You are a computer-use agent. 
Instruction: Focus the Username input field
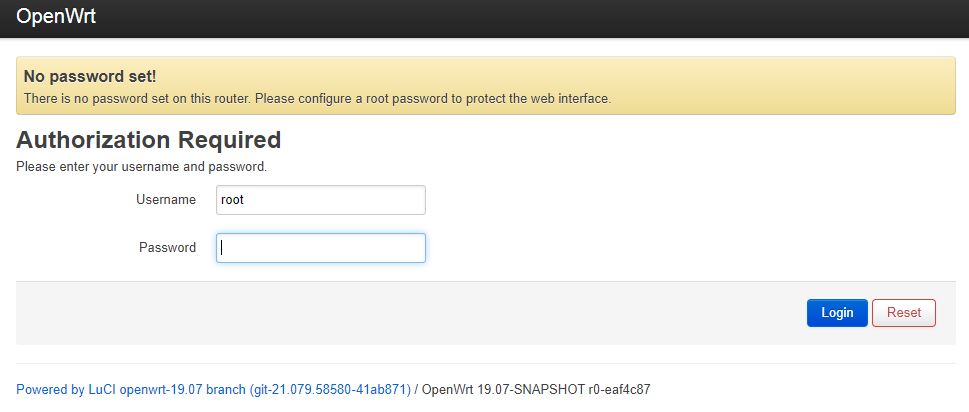[321, 200]
